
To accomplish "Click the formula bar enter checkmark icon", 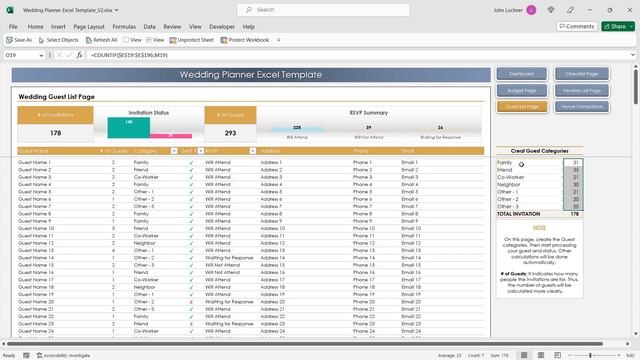I will click(x=69, y=55).
